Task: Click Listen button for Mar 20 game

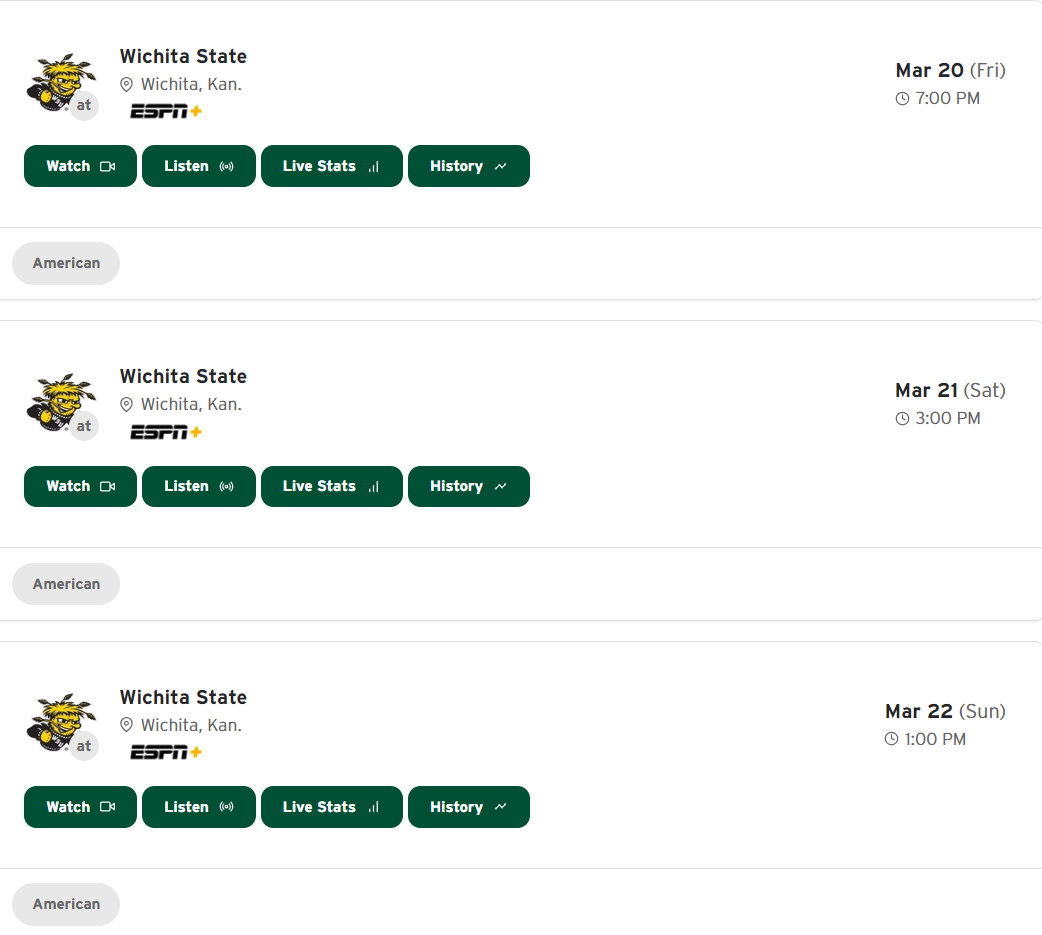Action: (x=198, y=166)
